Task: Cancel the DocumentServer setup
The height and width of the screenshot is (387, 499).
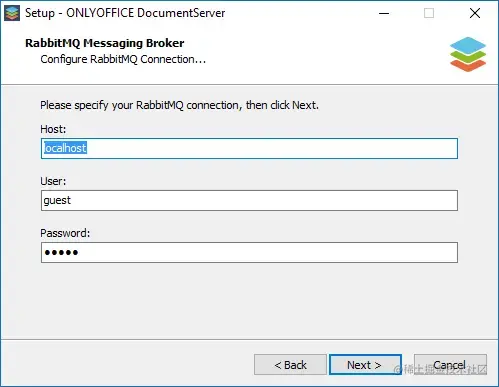Action: [450, 364]
